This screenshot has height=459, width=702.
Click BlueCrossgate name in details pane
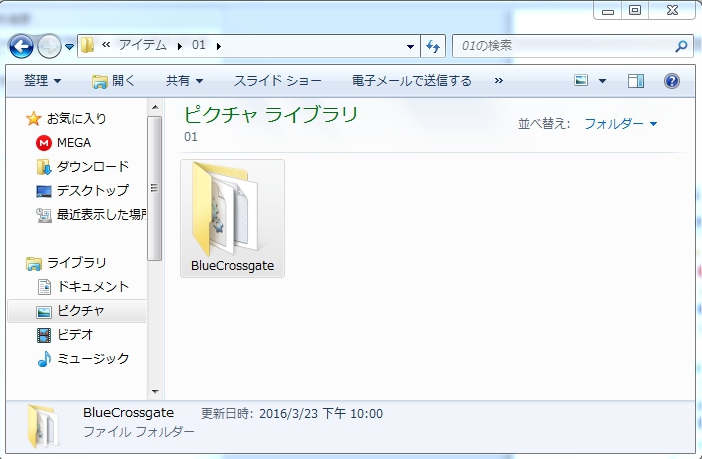128,413
